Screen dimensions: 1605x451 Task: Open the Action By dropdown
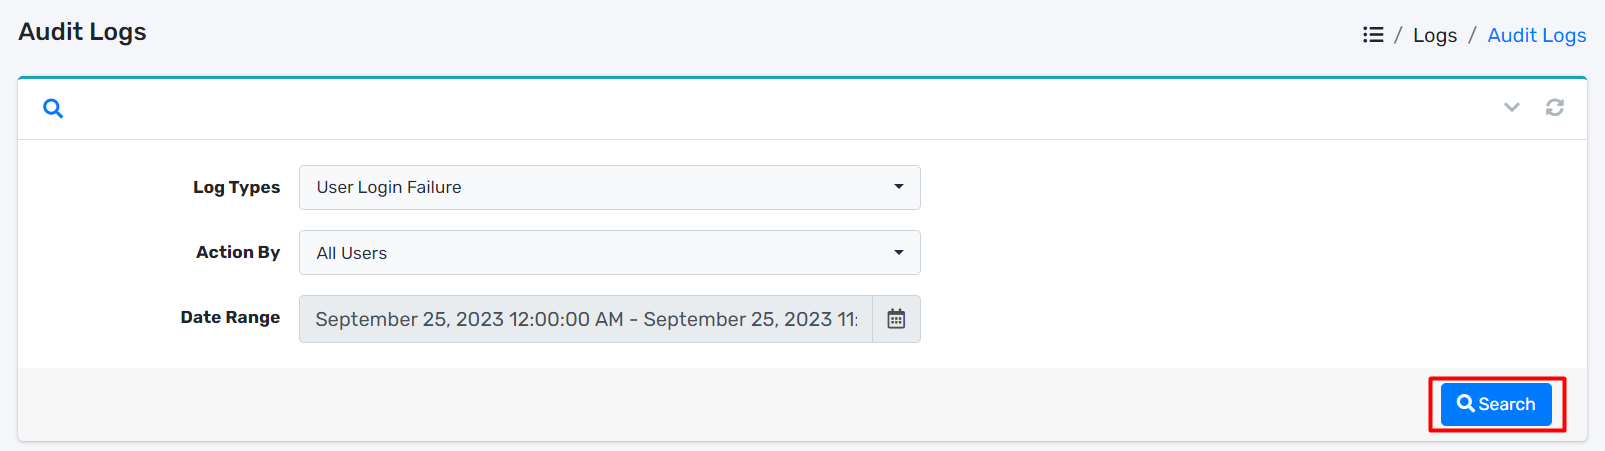click(x=609, y=253)
